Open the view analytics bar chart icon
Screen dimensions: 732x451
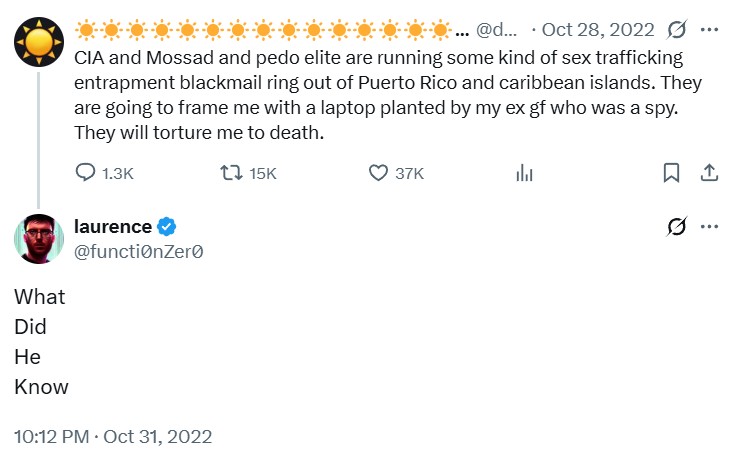523,173
